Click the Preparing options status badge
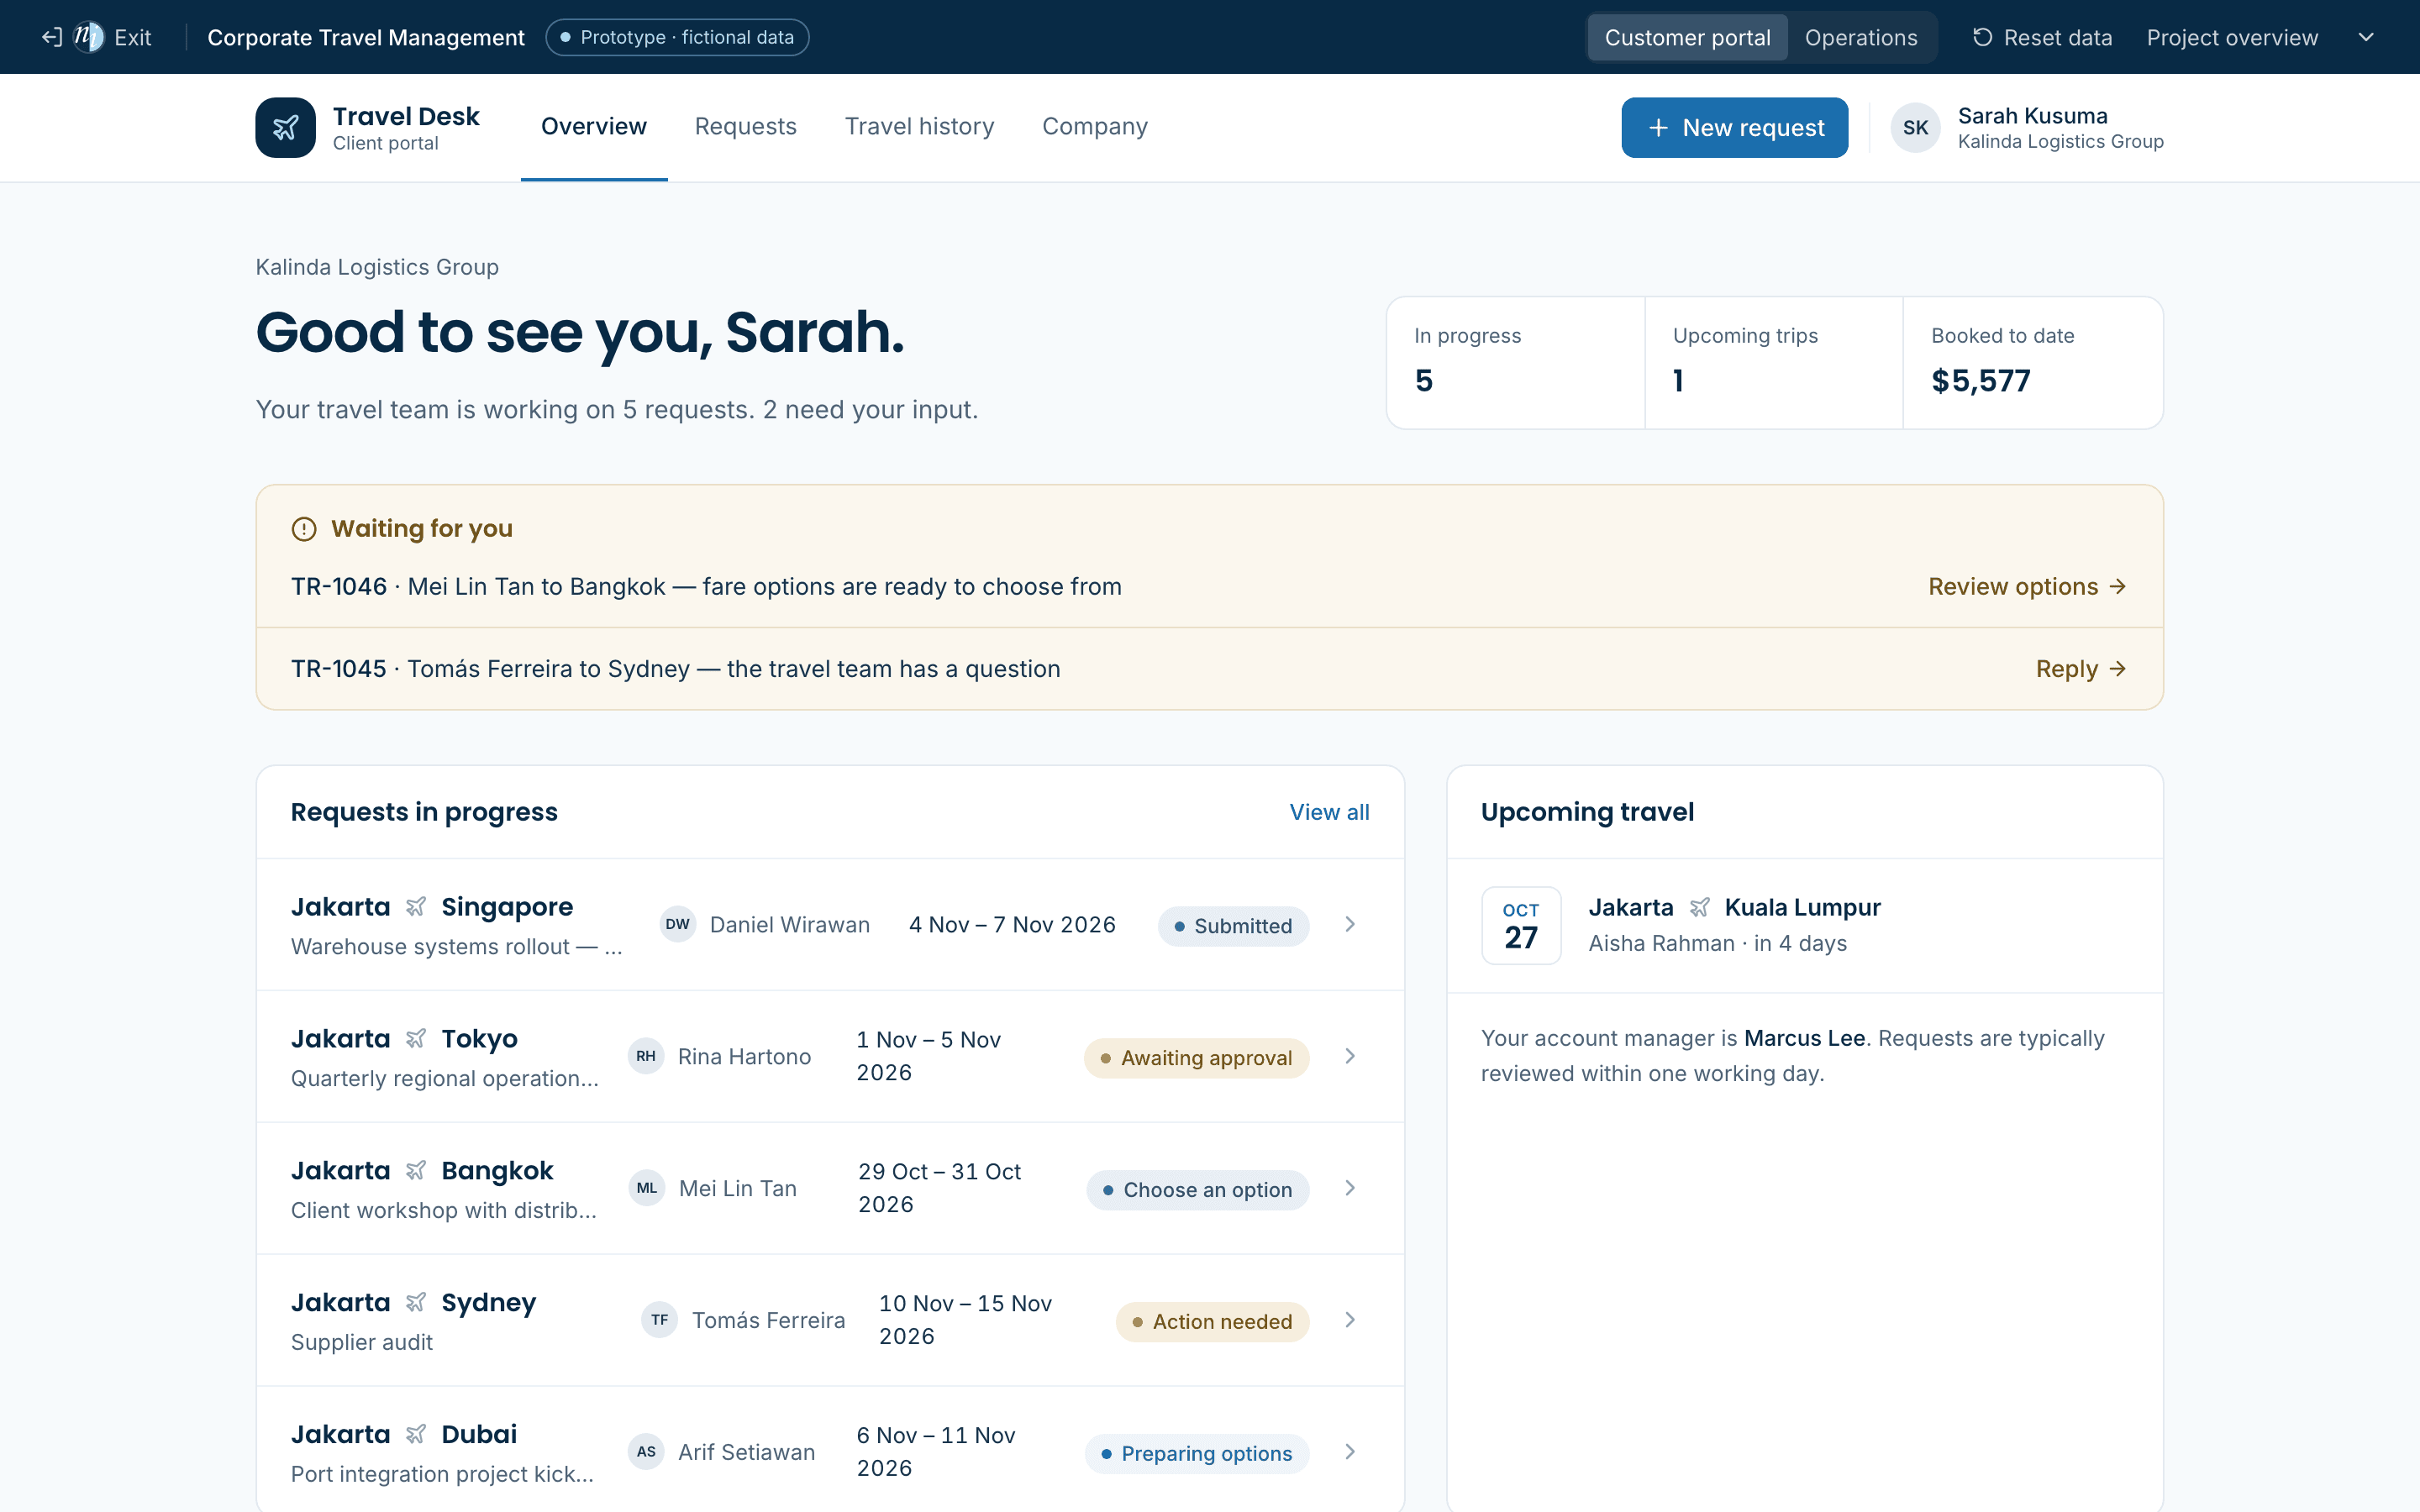 click(1196, 1454)
